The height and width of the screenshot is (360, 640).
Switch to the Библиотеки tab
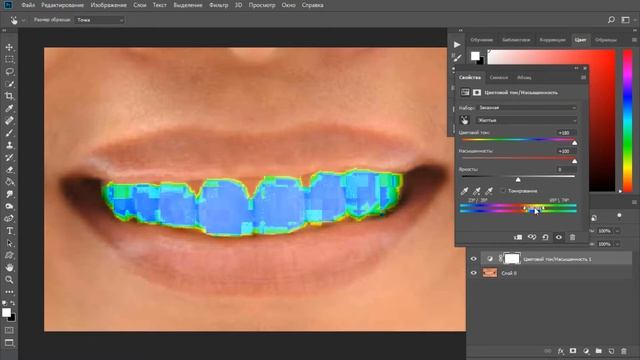coord(516,40)
